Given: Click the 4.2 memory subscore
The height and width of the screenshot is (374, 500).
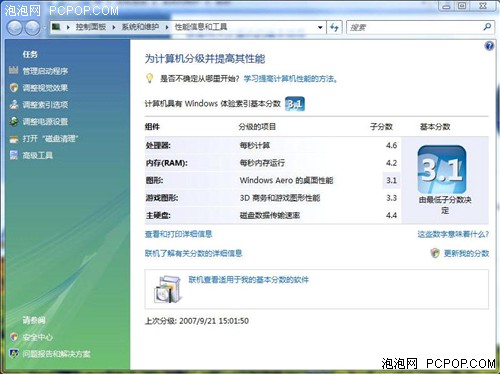Looking at the screenshot, I should [391, 163].
